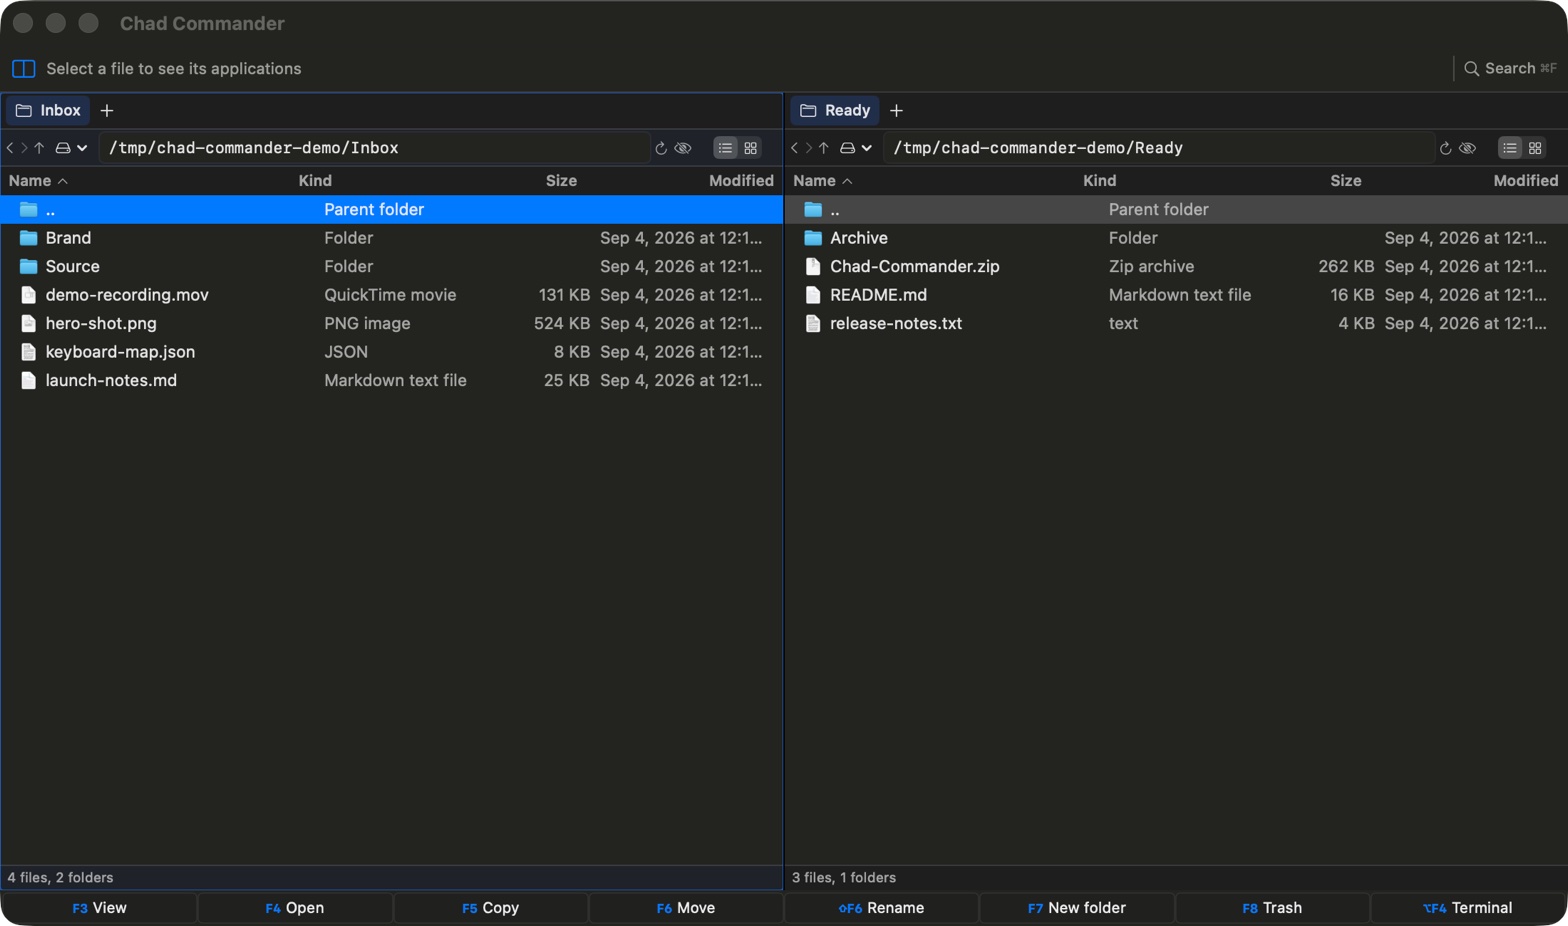Click the Chad-Commander.zip file icon
This screenshot has height=926, width=1568.
813,266
